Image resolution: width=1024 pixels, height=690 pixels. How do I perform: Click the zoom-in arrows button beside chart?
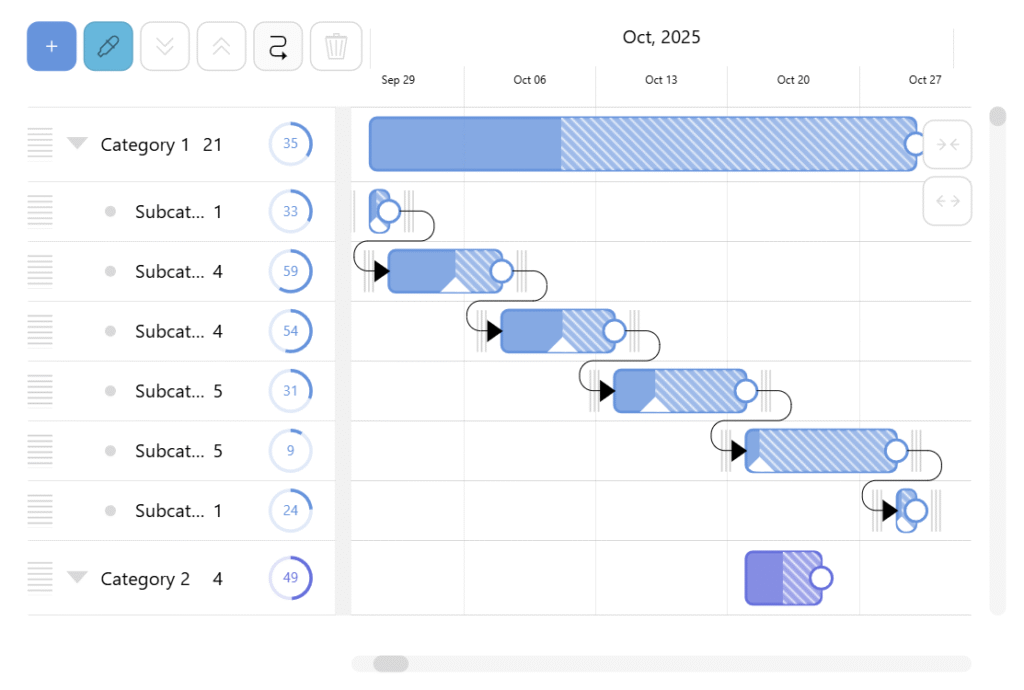(947, 145)
